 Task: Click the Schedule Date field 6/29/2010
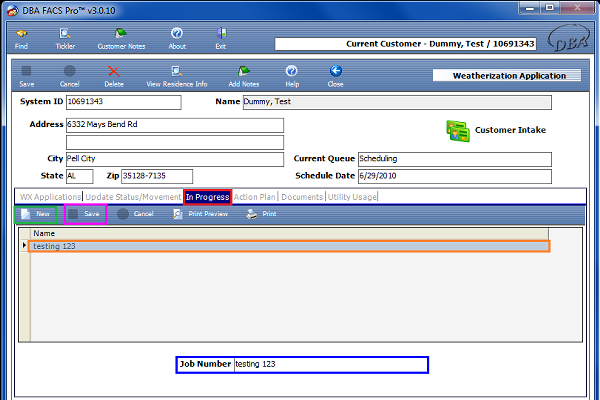(455, 176)
